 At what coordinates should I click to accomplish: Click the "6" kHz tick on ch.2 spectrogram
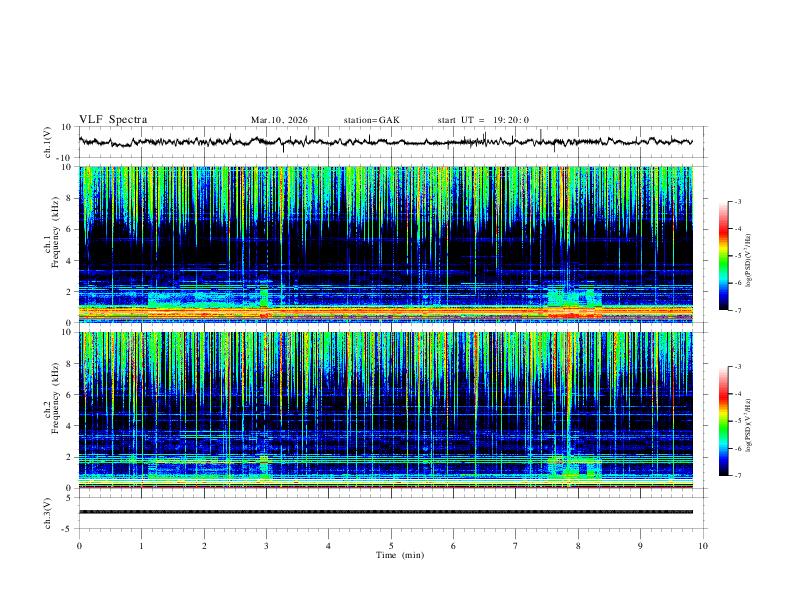(69, 394)
